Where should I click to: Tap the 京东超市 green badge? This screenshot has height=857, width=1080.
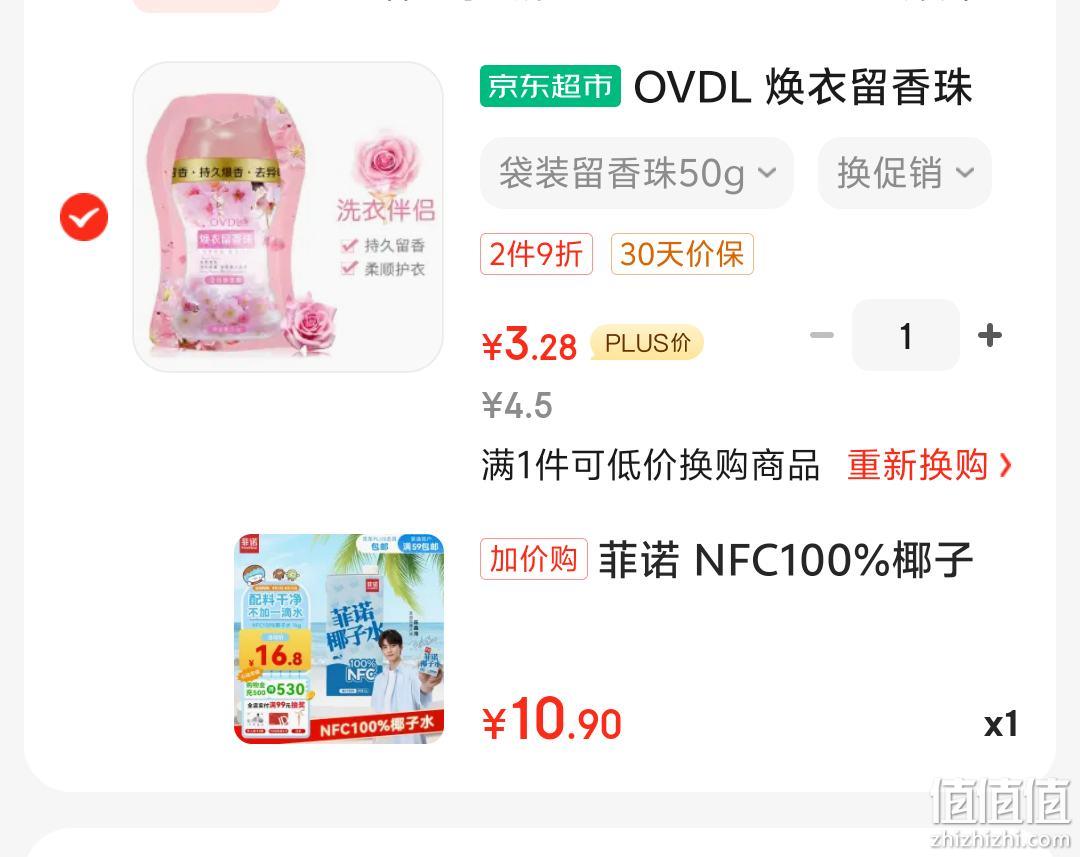[x=550, y=86]
